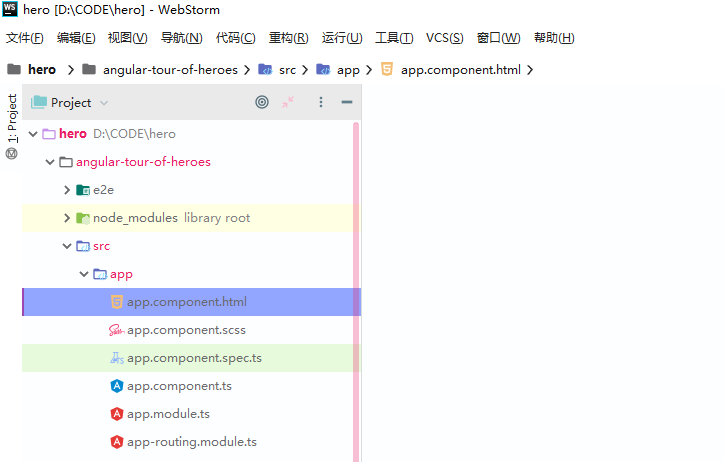Image resolution: width=724 pixels, height=462 pixels.
Task: Click the src folder icon in the tree
Action: 83,246
